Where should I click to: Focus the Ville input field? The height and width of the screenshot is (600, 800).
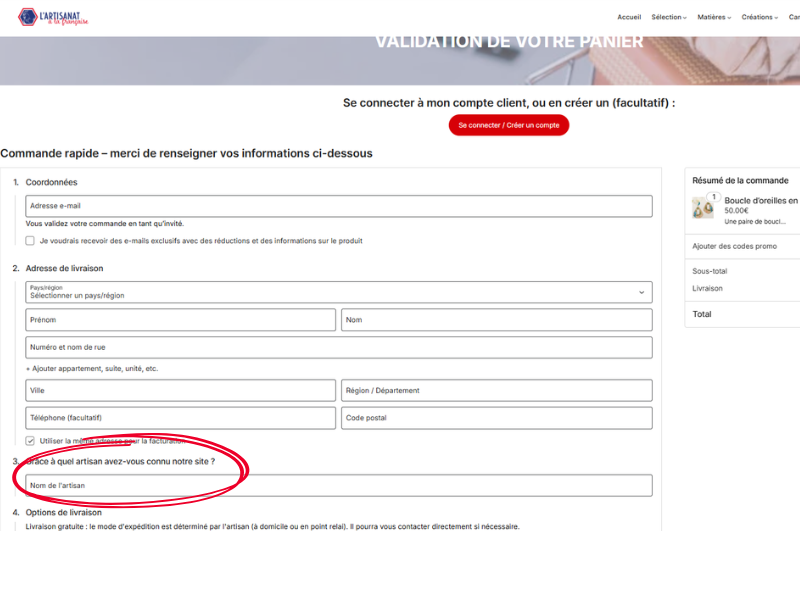click(180, 390)
